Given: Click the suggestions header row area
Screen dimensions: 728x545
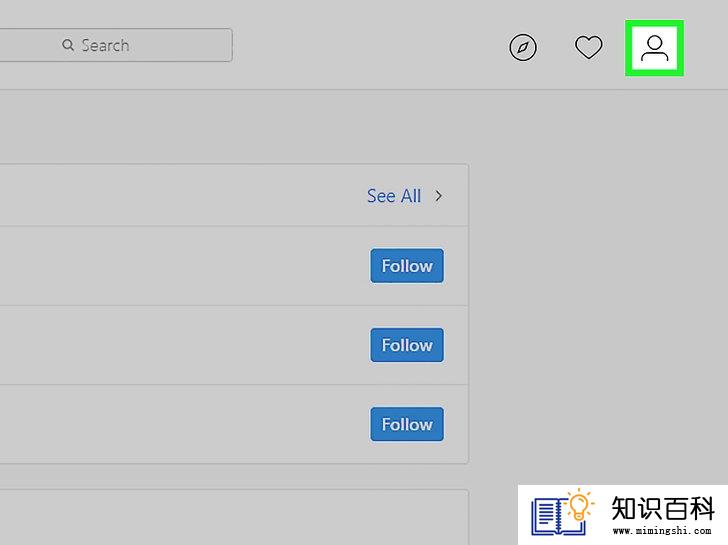Looking at the screenshot, I should point(234,195).
